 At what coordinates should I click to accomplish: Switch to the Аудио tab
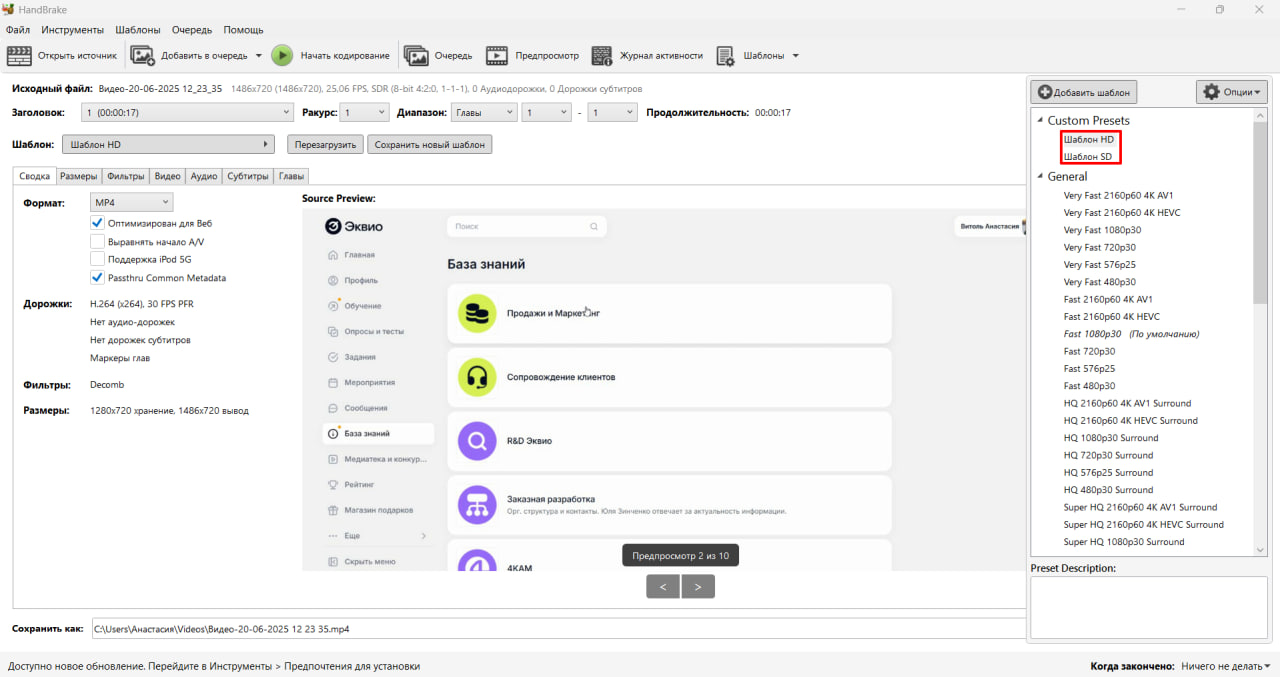click(x=204, y=176)
